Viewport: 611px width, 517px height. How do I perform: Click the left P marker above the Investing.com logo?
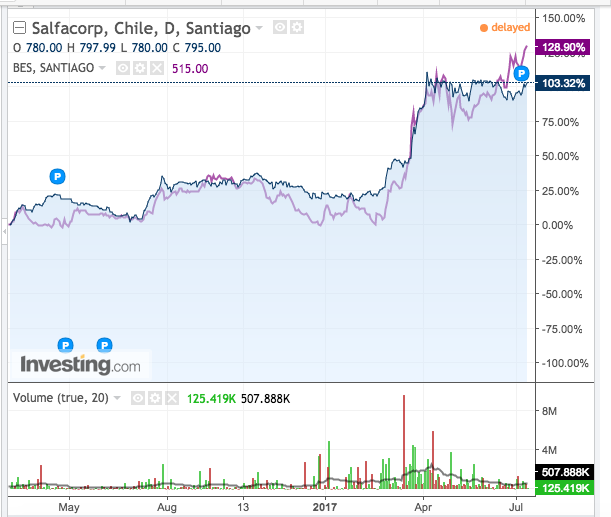coord(65,345)
